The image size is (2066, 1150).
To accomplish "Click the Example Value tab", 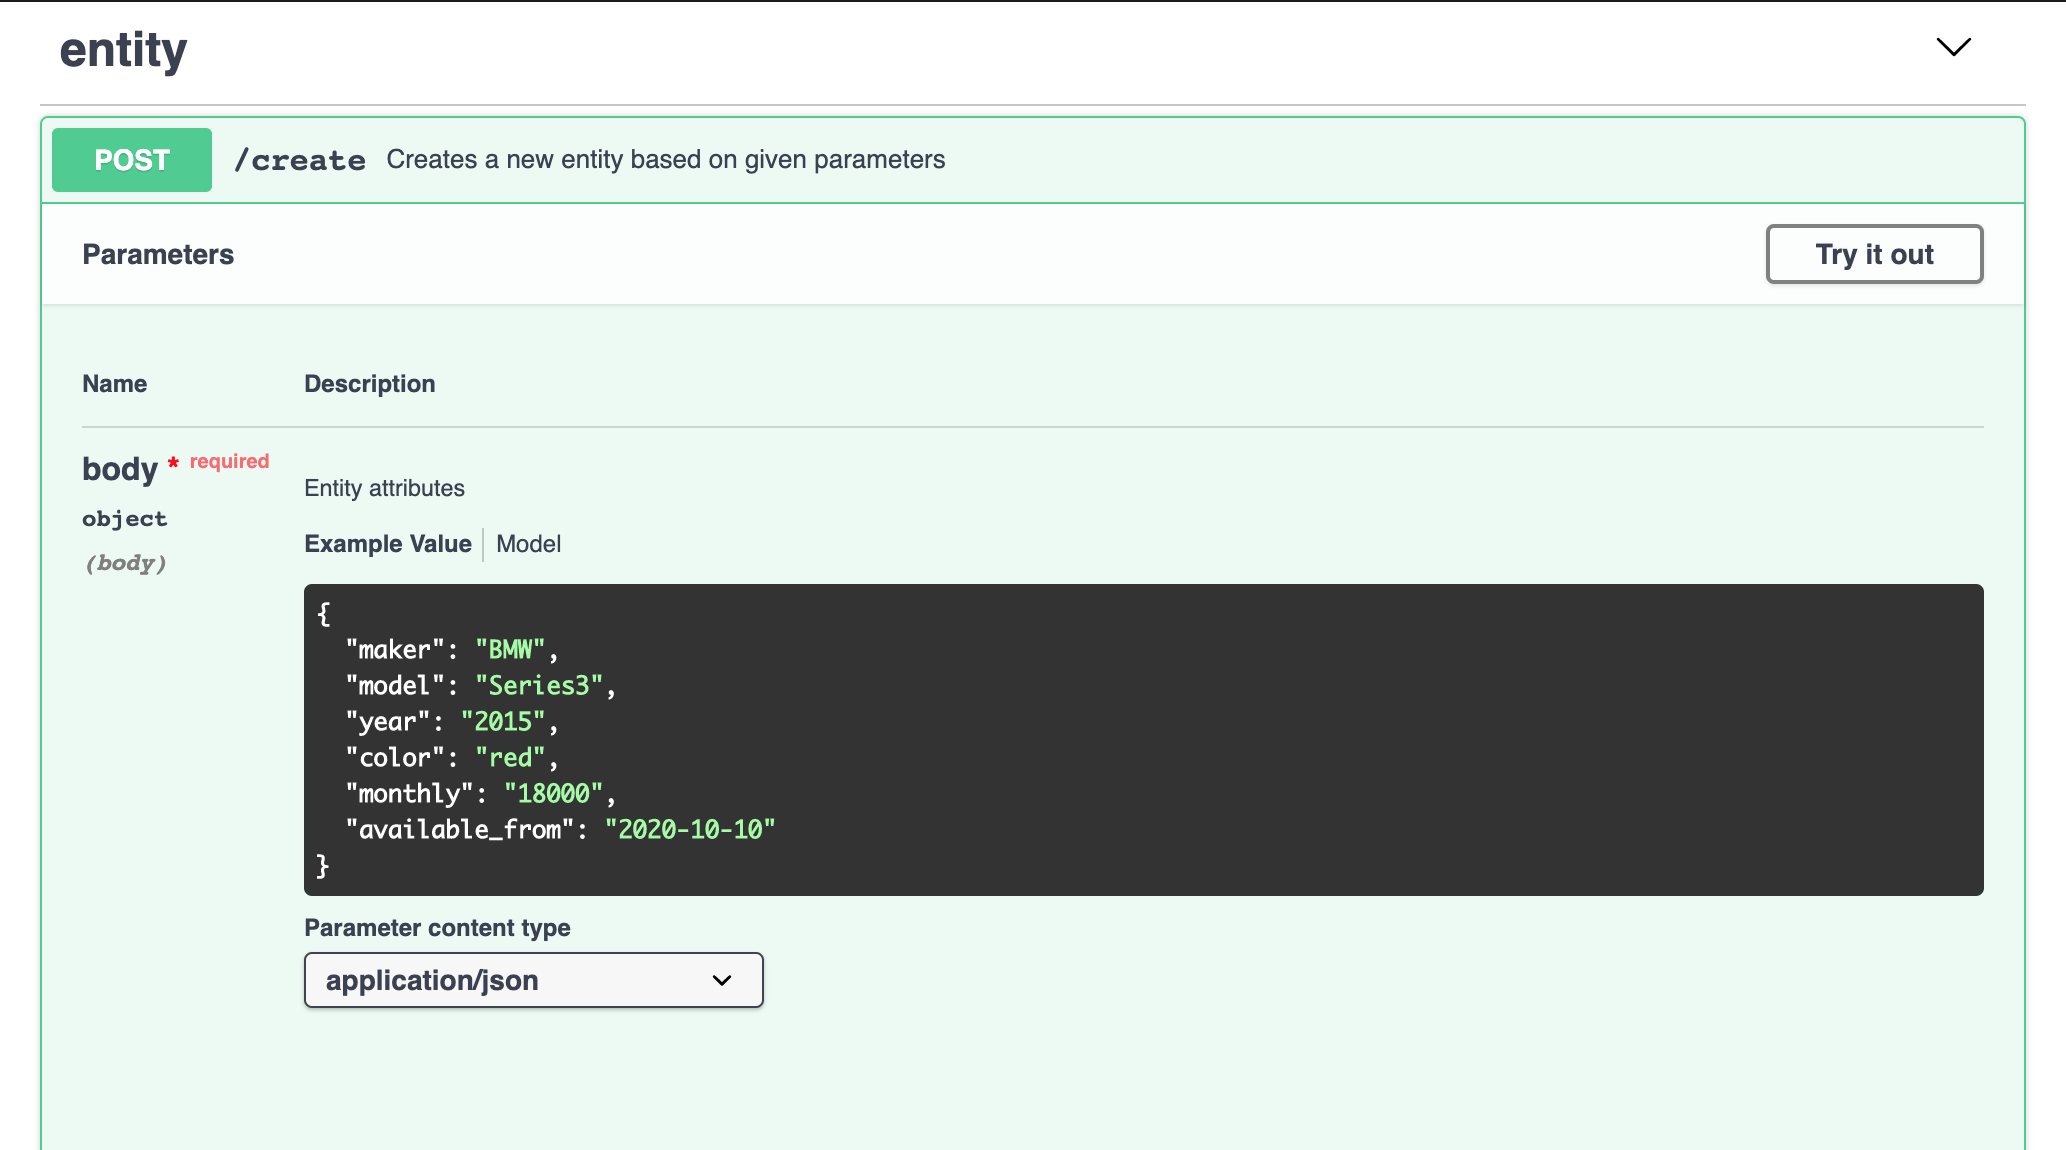I will pyautogui.click(x=387, y=544).
